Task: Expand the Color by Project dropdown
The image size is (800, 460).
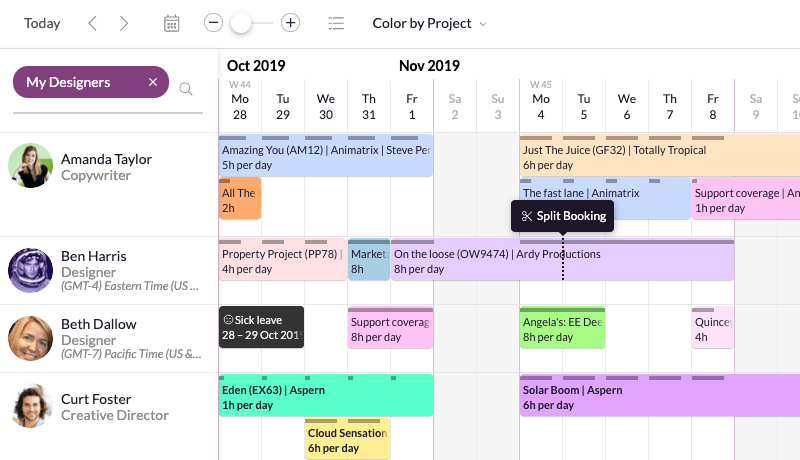Action: (429, 23)
